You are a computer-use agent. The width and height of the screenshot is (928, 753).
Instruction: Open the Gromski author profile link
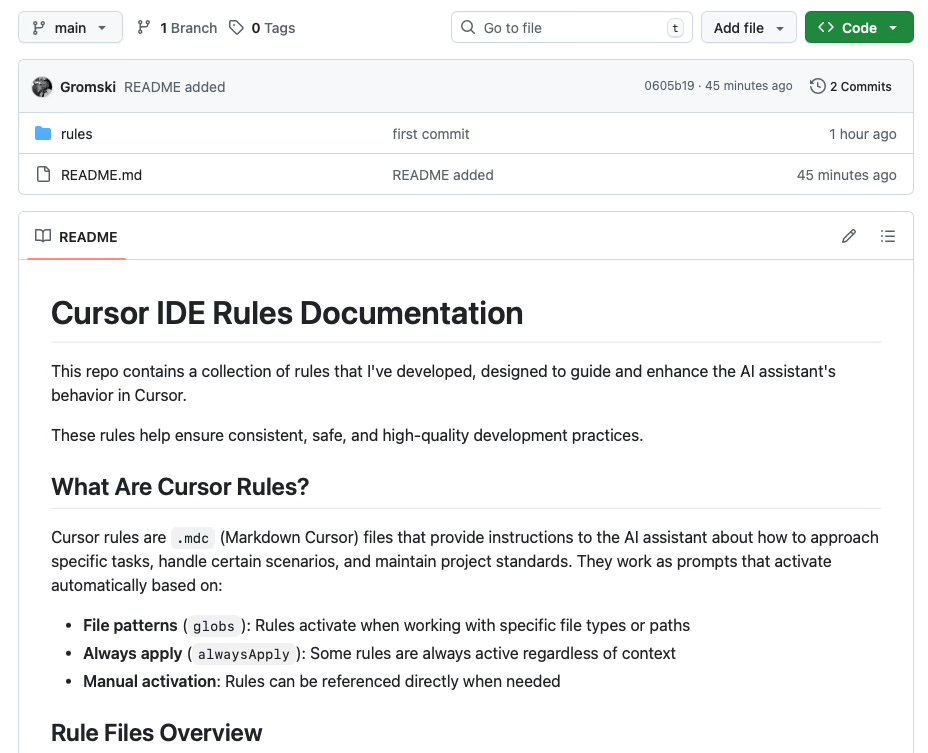pos(88,87)
